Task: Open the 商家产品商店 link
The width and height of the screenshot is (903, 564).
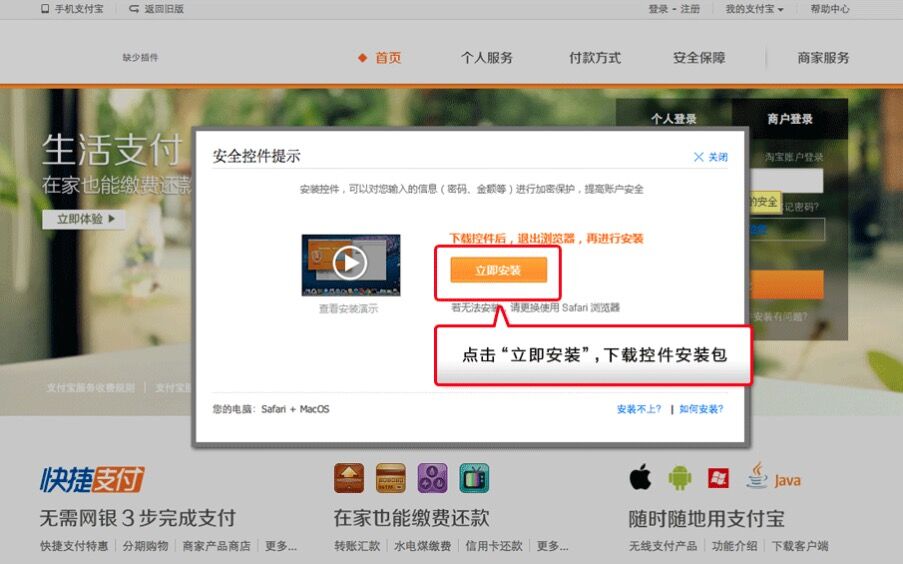Action: point(217,546)
